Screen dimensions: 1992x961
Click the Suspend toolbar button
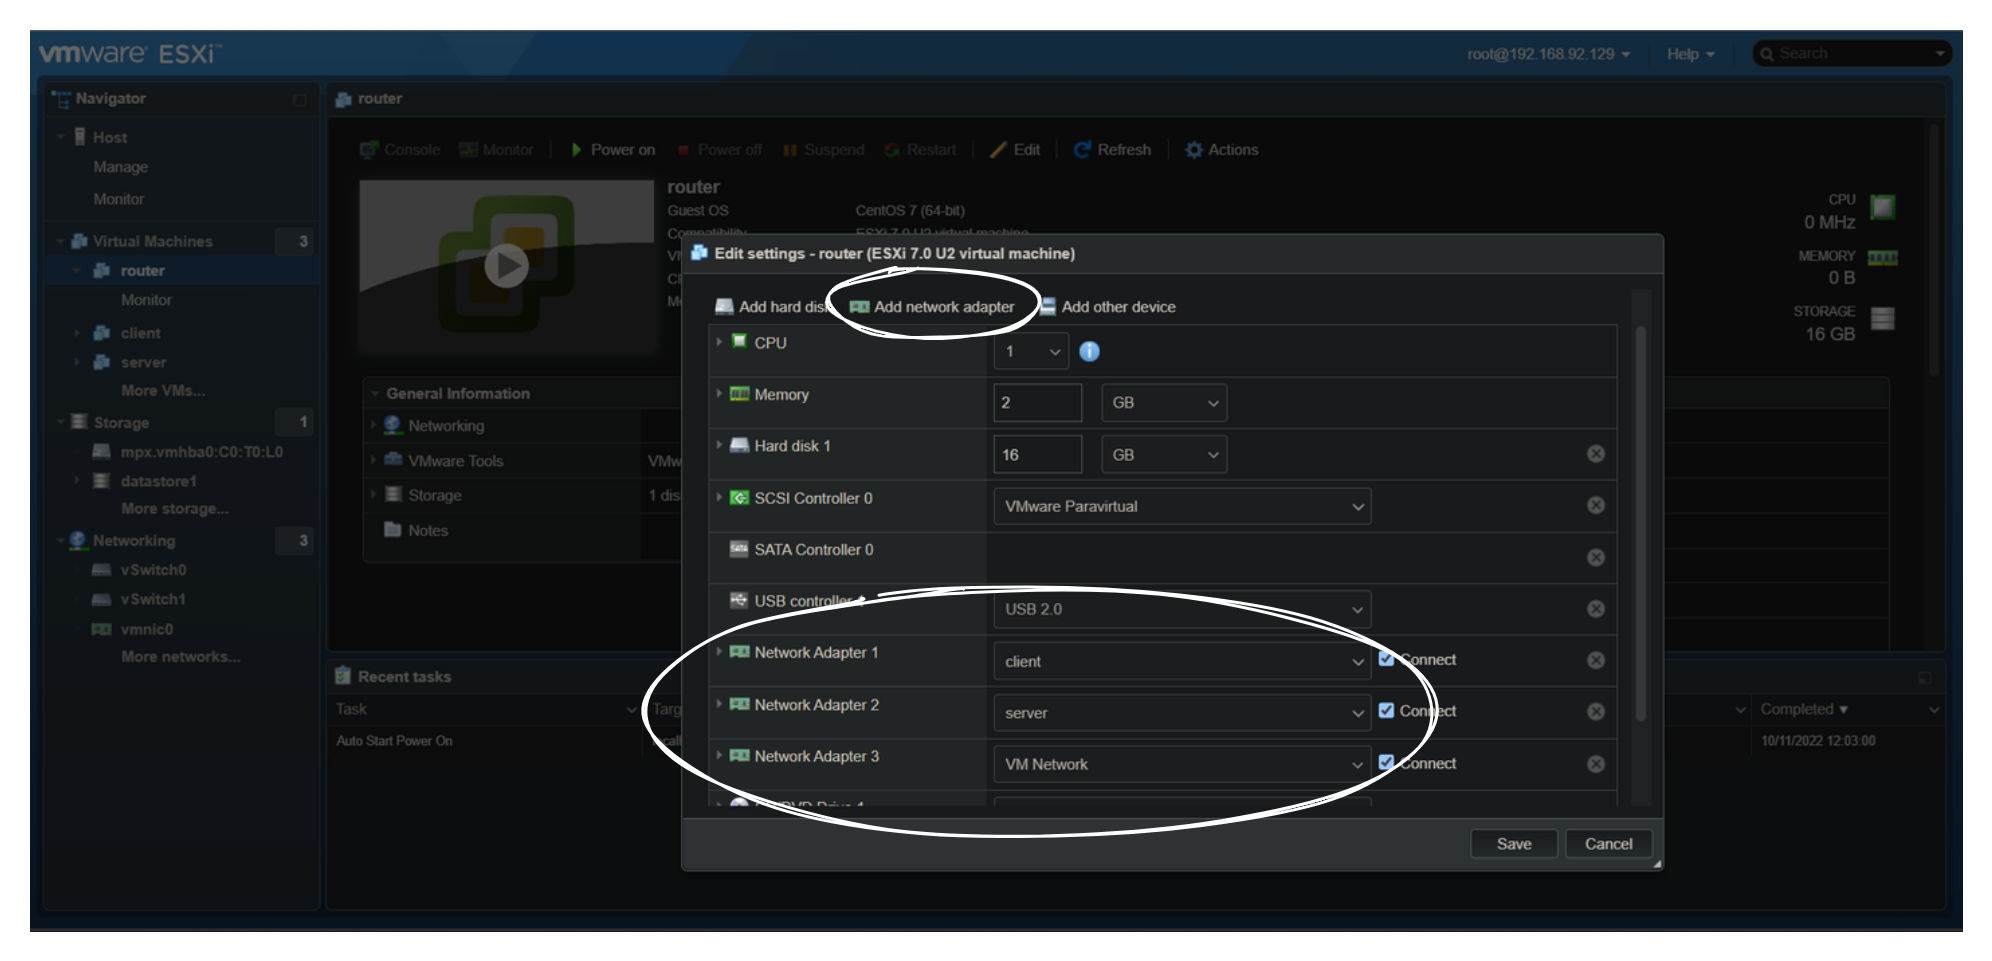click(x=824, y=150)
